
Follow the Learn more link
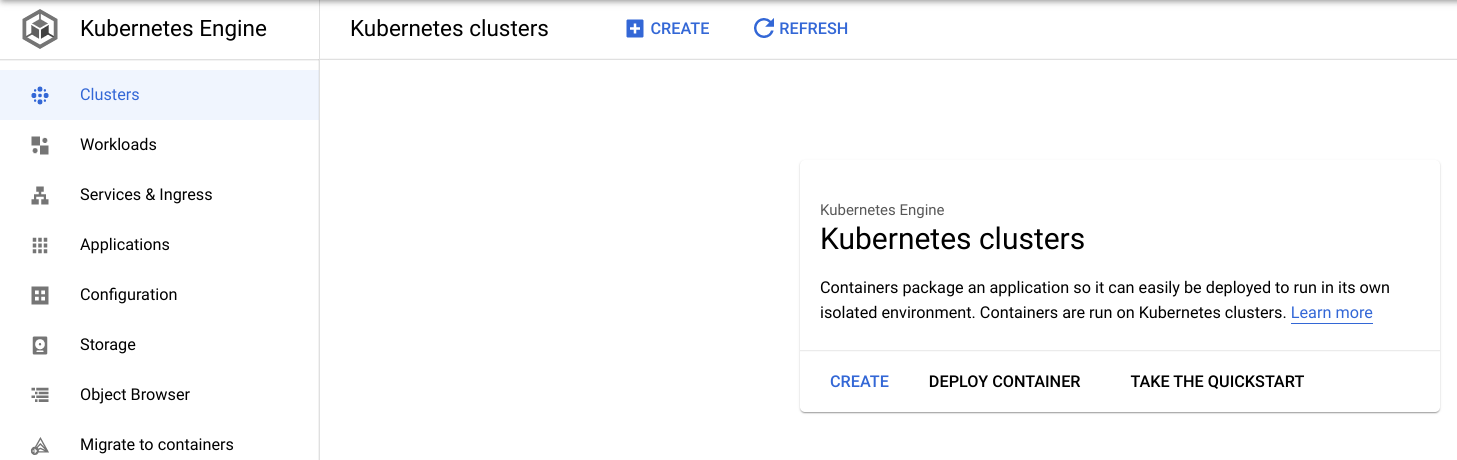pos(1331,313)
